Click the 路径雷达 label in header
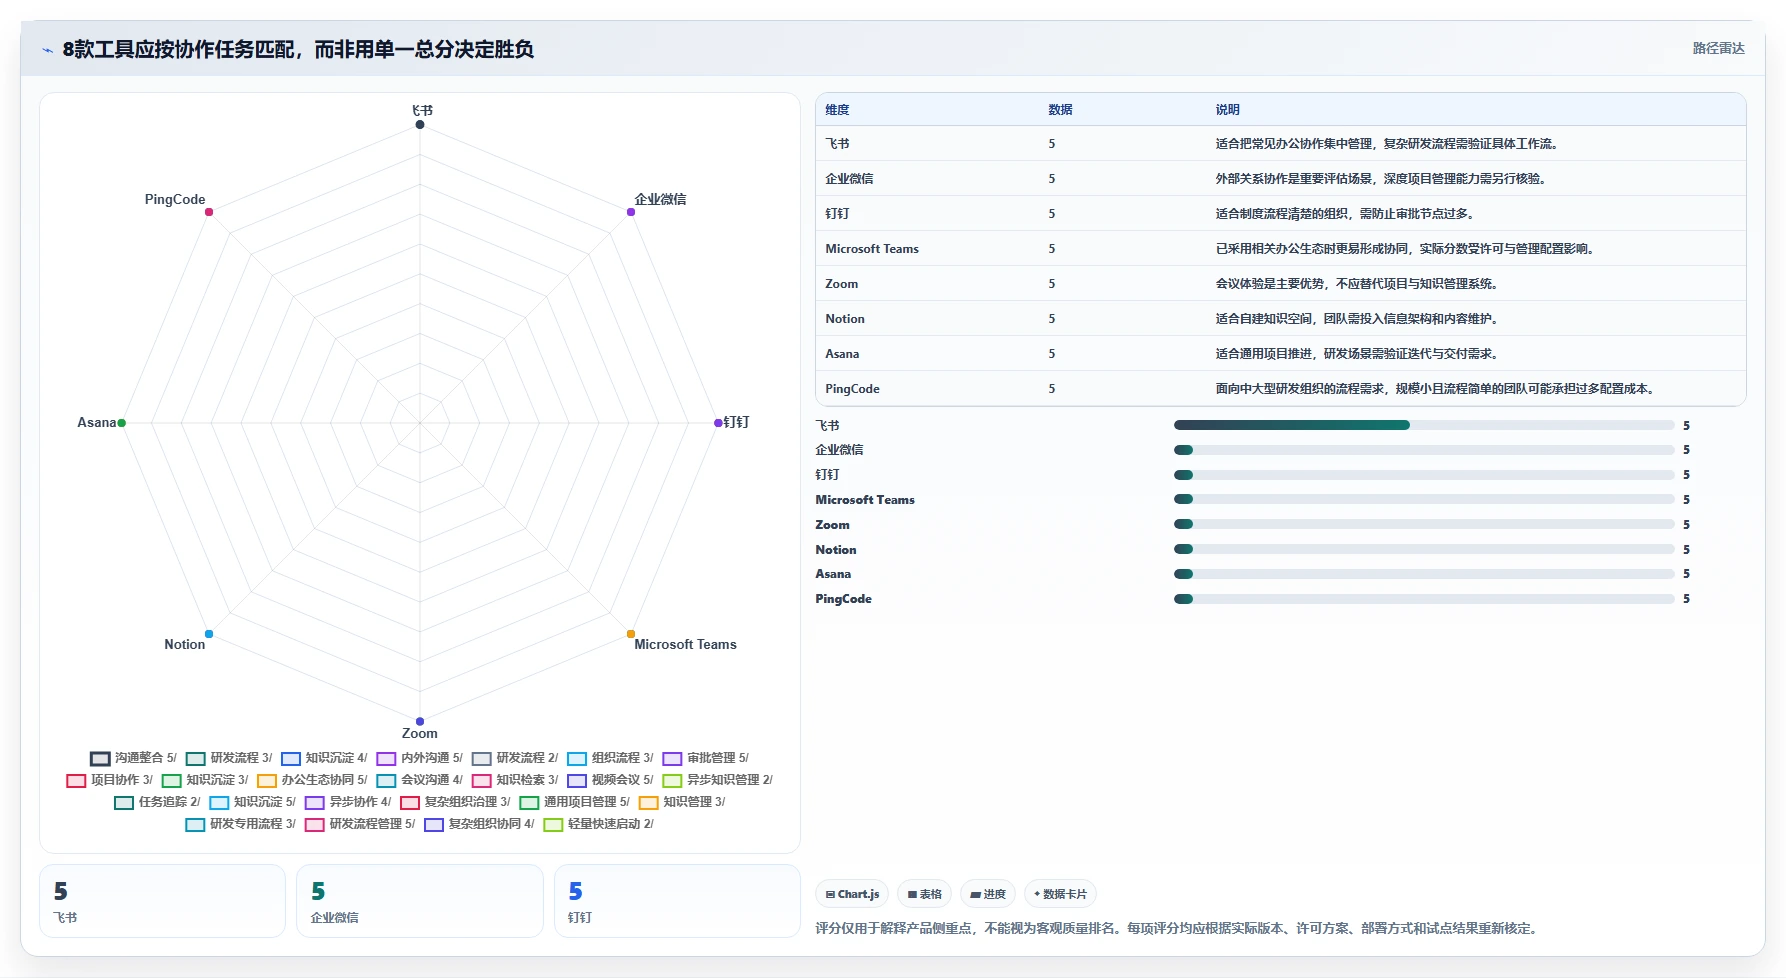The width and height of the screenshot is (1786, 978). [x=1718, y=48]
